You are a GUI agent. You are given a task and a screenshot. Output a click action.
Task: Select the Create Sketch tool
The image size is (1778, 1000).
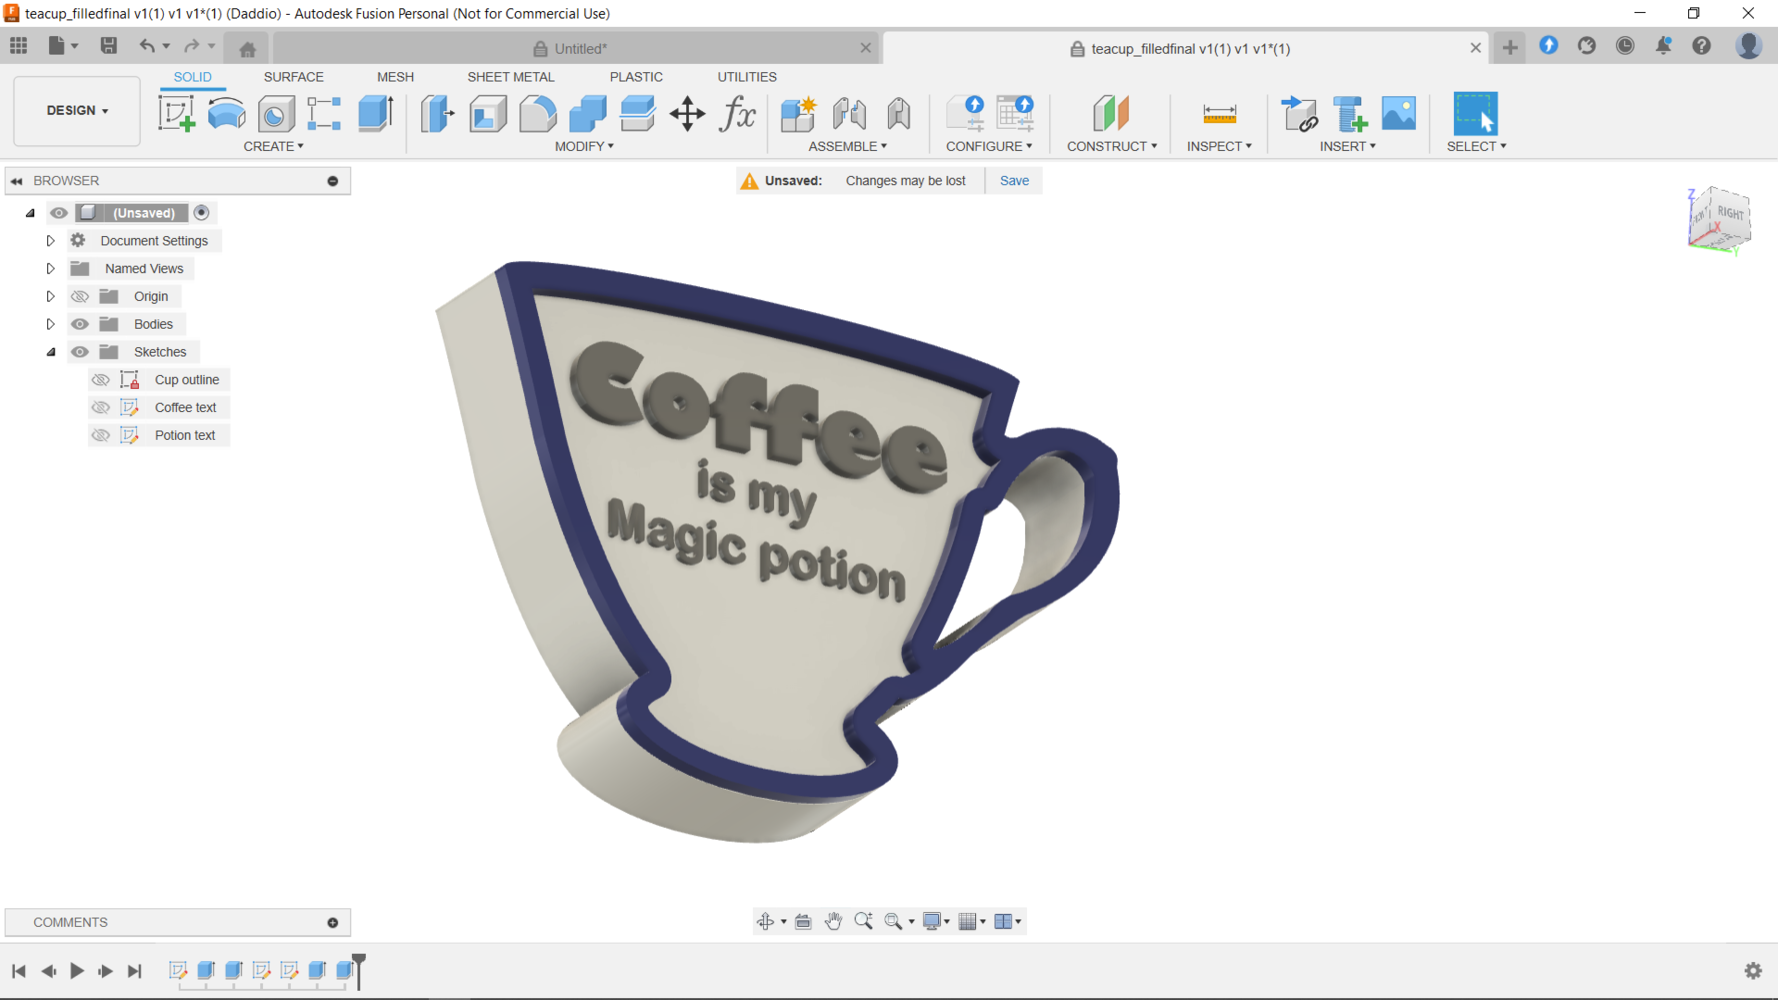177,114
